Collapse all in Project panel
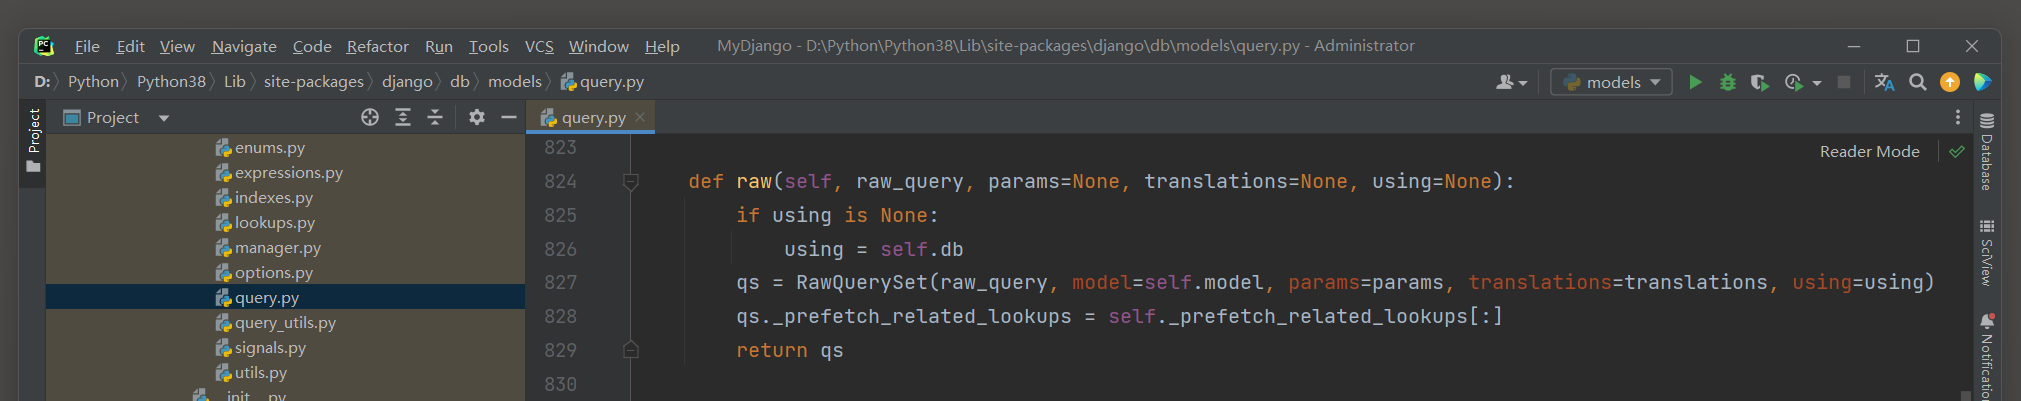Screen dimensions: 2021x401 (x=435, y=117)
